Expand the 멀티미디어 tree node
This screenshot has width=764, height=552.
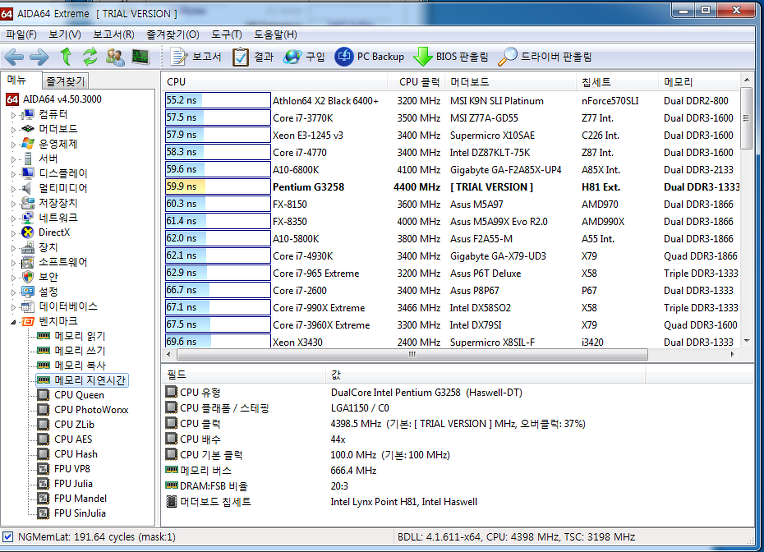14,189
